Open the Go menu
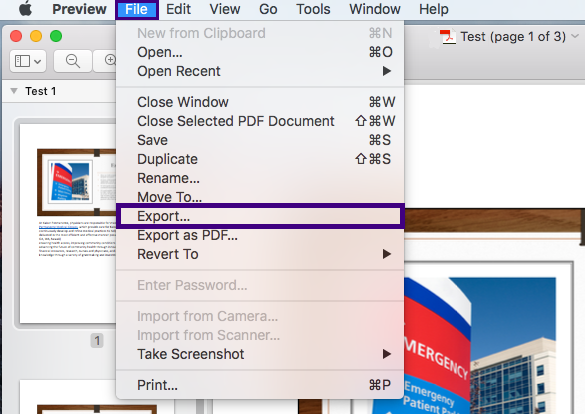 click(x=268, y=9)
